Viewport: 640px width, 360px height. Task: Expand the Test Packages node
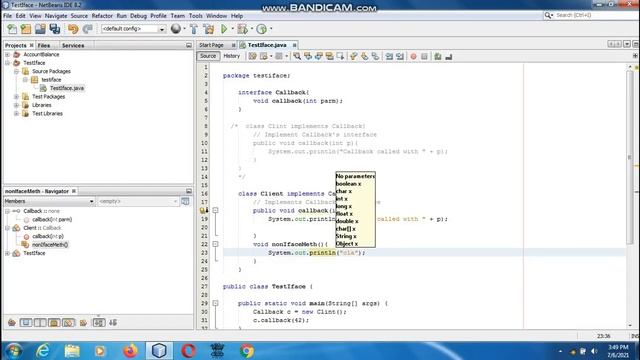point(16,97)
